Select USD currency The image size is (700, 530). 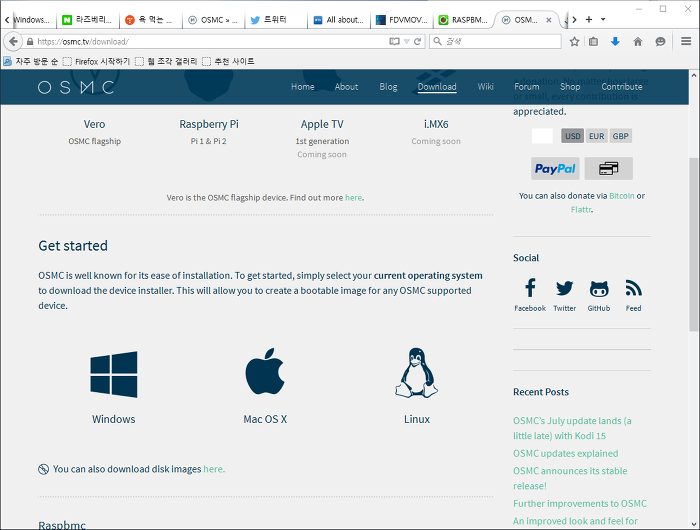[572, 136]
